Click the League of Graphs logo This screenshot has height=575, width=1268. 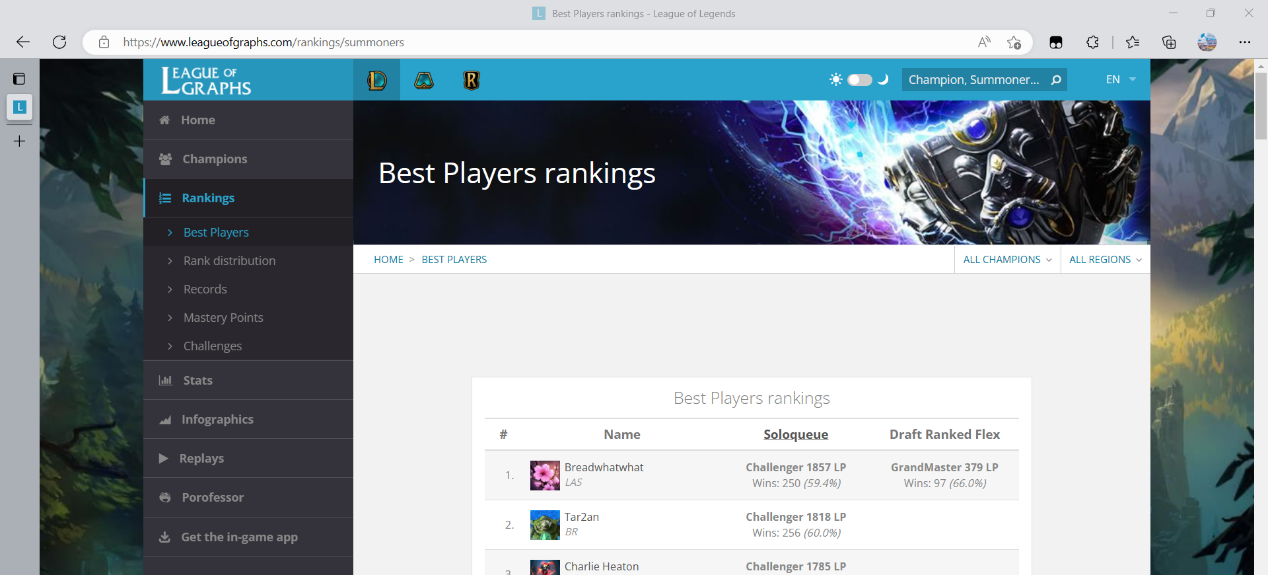[206, 80]
